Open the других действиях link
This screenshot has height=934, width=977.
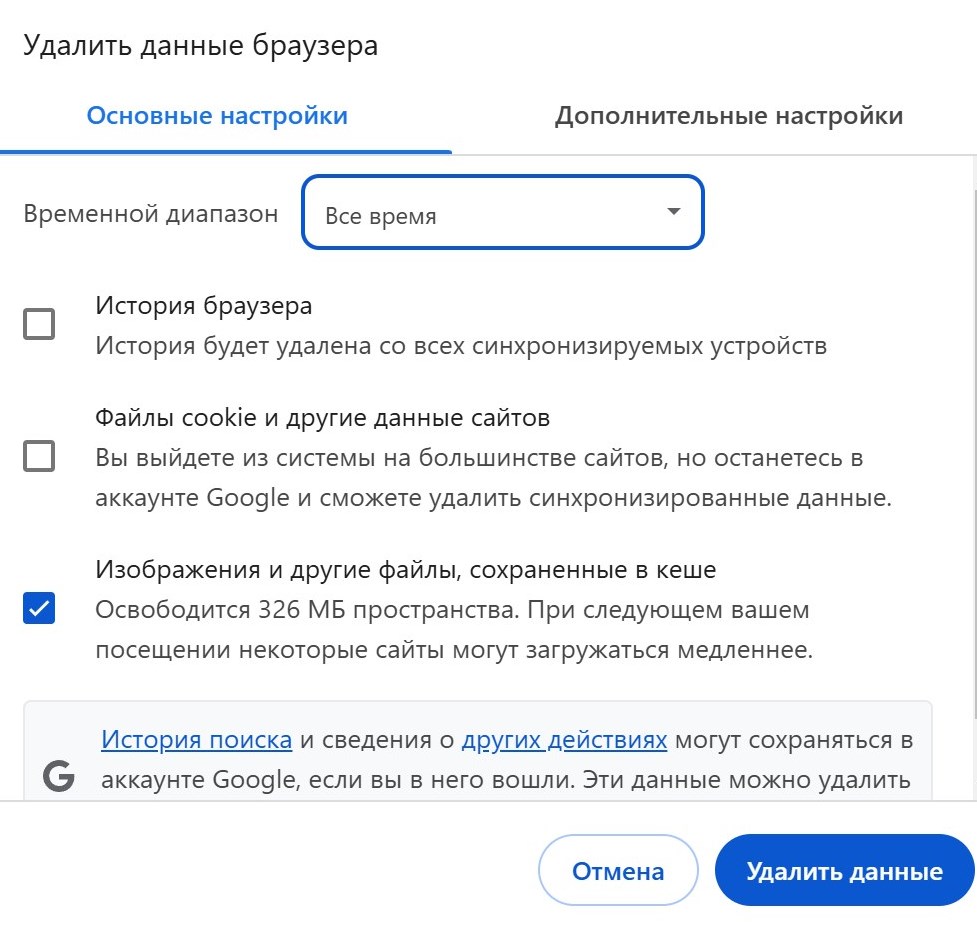click(564, 741)
